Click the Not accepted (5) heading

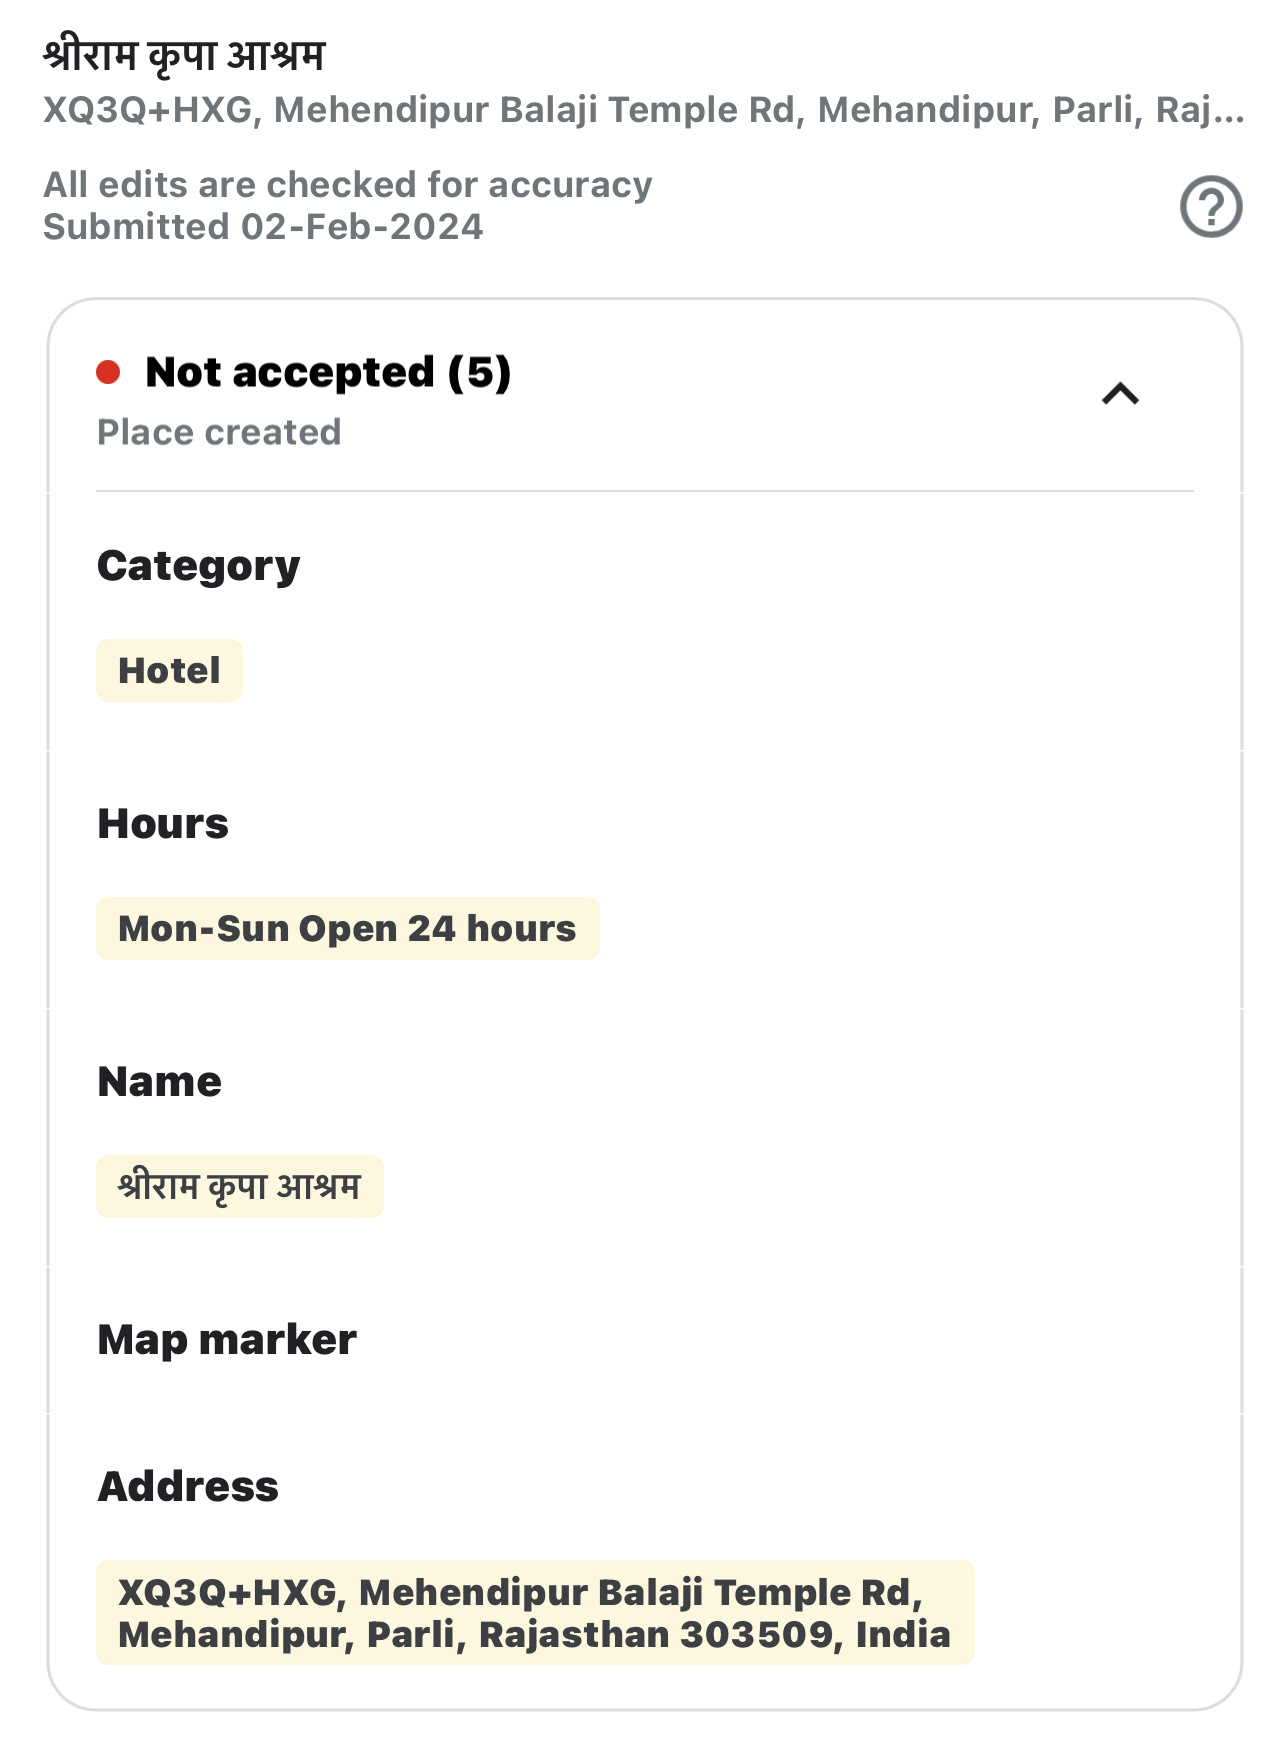pos(328,372)
